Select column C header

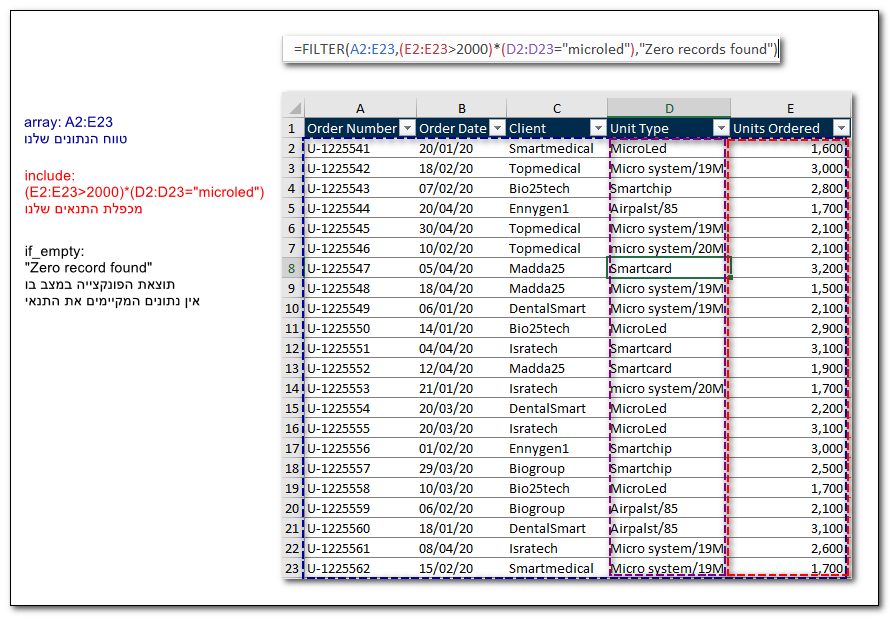point(557,108)
